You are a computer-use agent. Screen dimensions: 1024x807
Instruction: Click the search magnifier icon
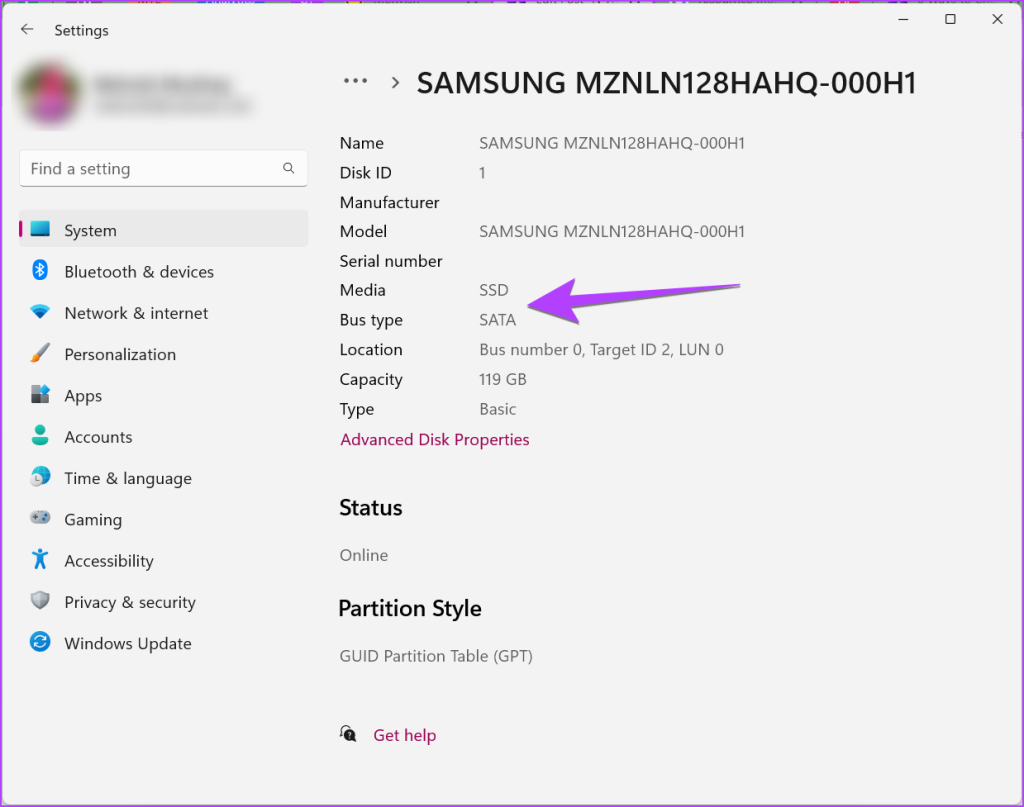pyautogui.click(x=289, y=168)
